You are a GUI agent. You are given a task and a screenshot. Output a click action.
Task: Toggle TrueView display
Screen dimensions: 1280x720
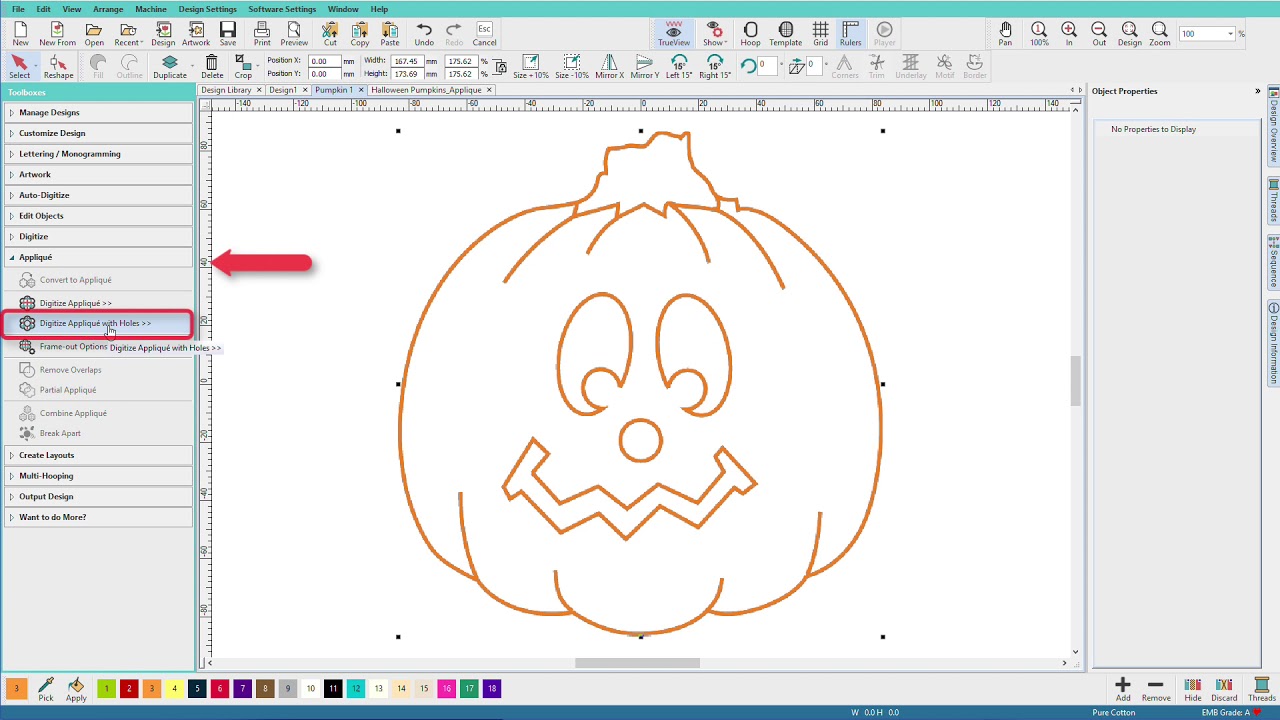(674, 34)
